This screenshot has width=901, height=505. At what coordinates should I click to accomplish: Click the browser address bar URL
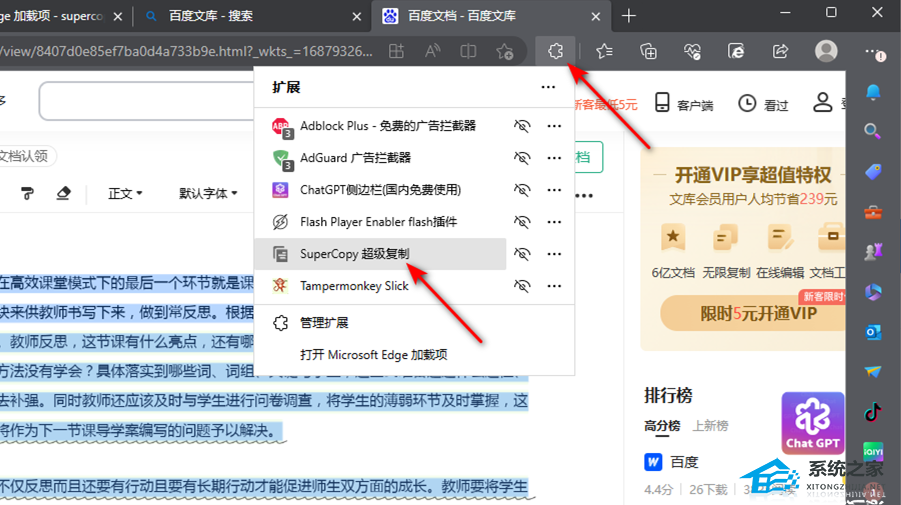[x=187, y=51]
